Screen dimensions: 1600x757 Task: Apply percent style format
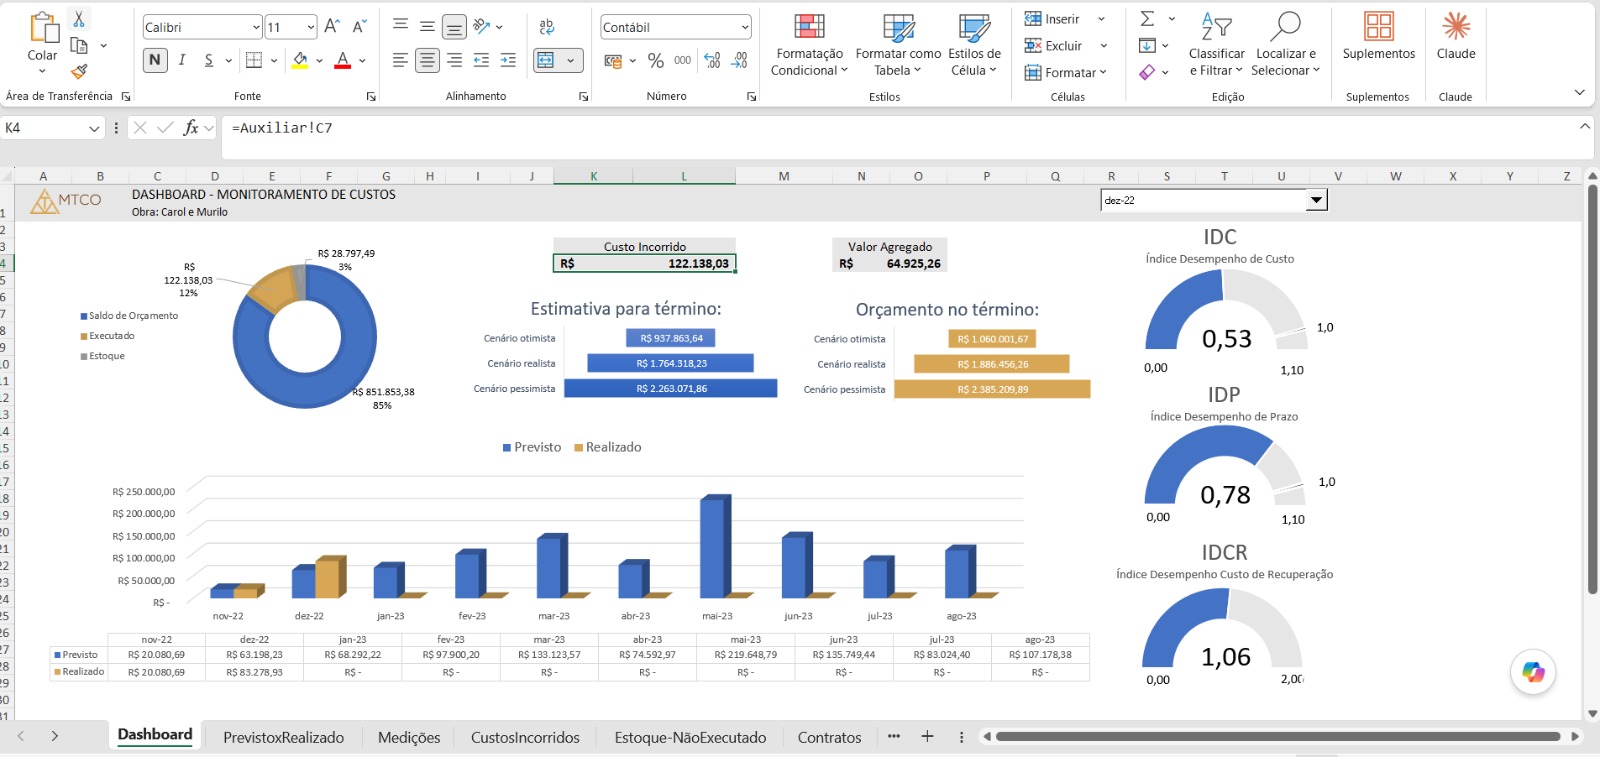click(x=656, y=61)
